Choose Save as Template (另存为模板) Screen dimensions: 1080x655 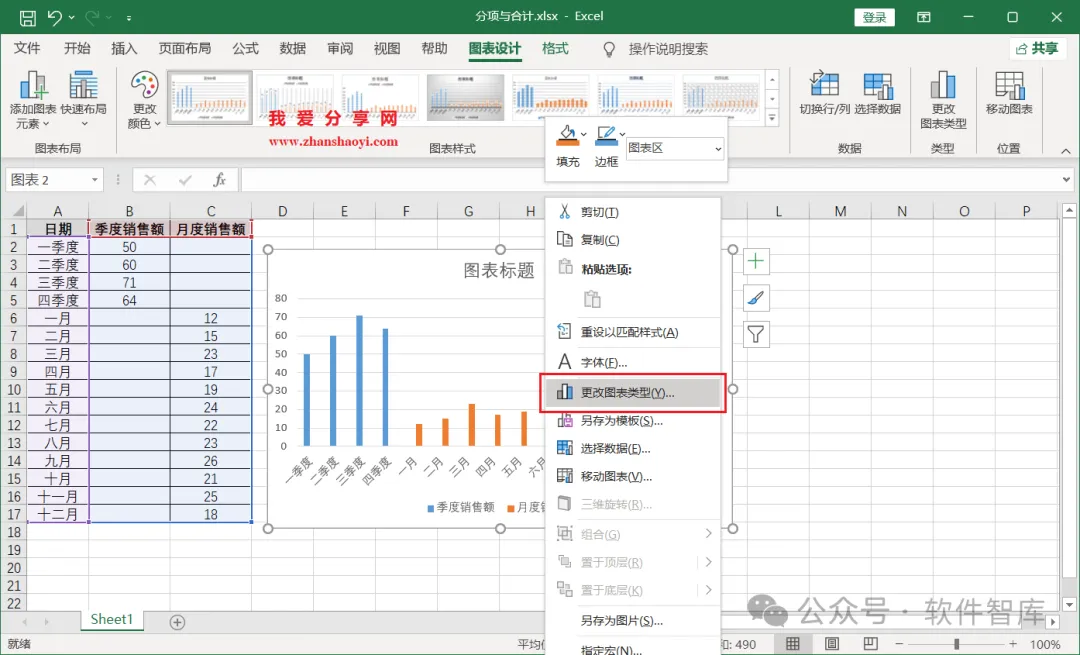coord(632,421)
